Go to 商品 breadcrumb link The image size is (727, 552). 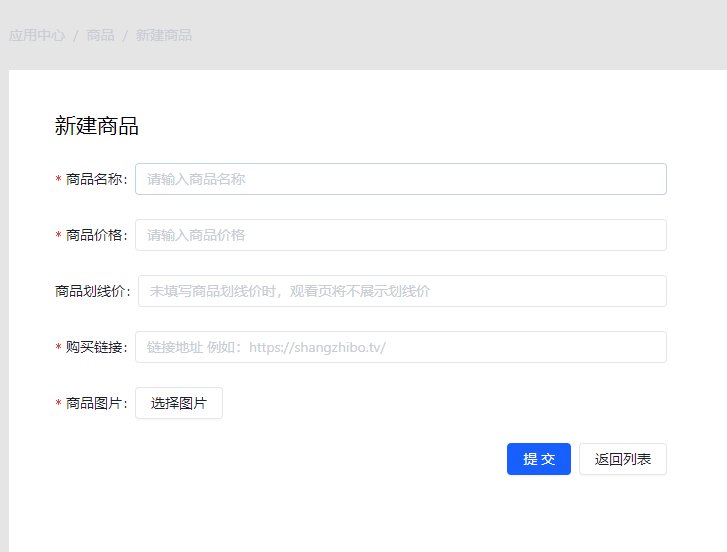tap(100, 35)
